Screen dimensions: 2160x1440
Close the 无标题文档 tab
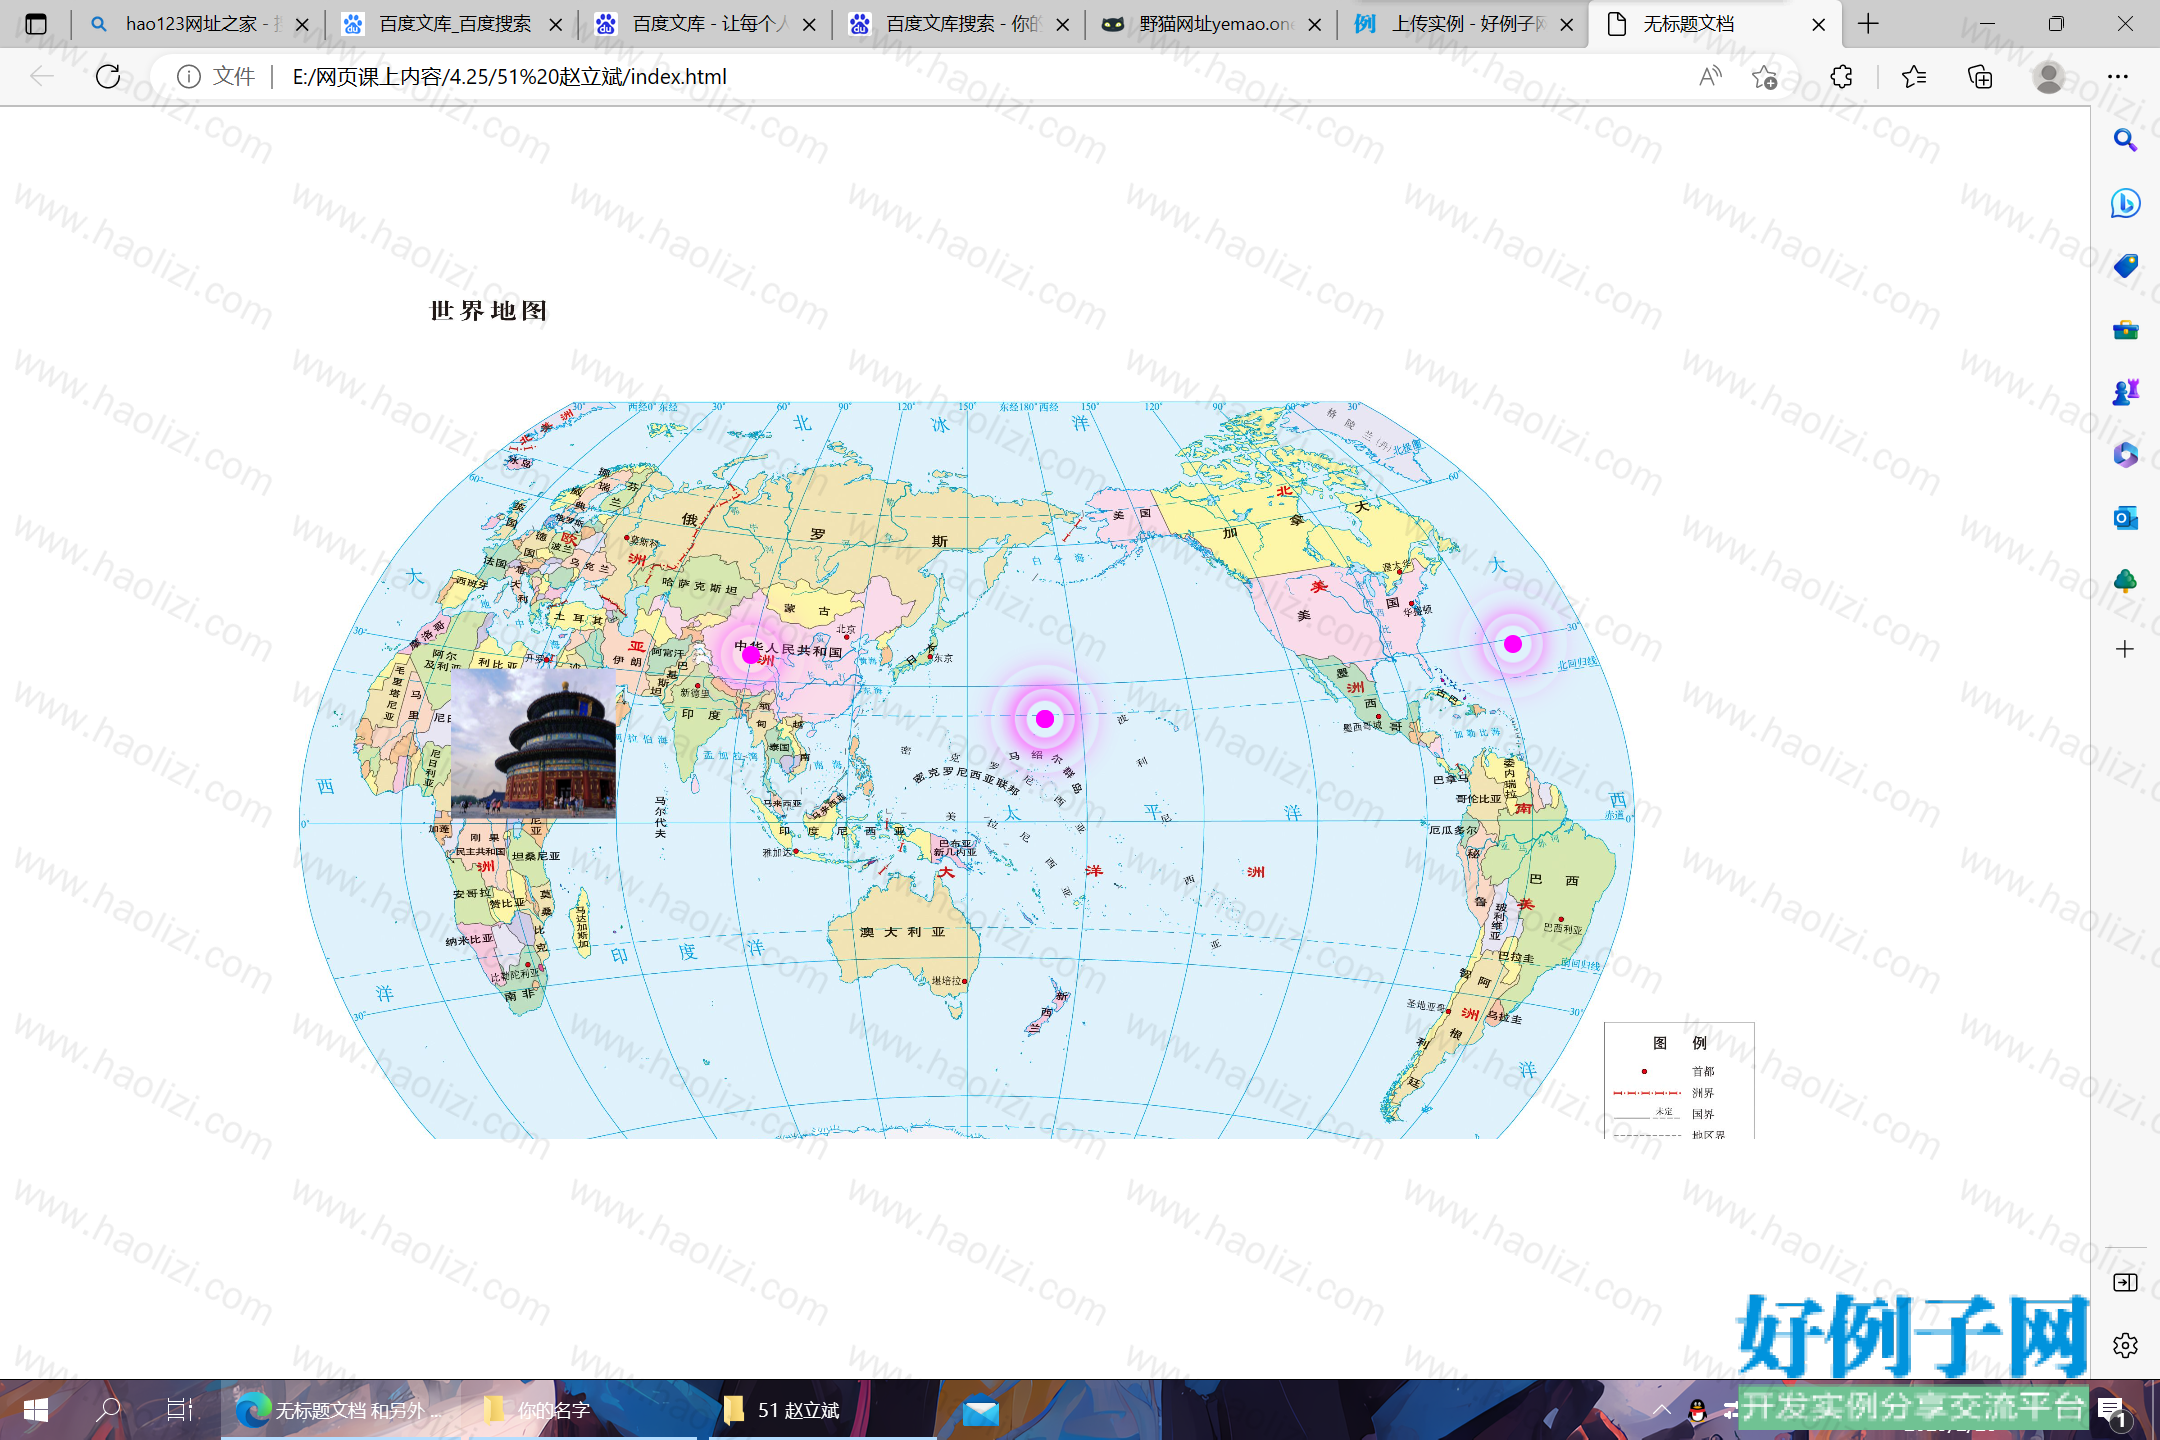pos(1819,24)
